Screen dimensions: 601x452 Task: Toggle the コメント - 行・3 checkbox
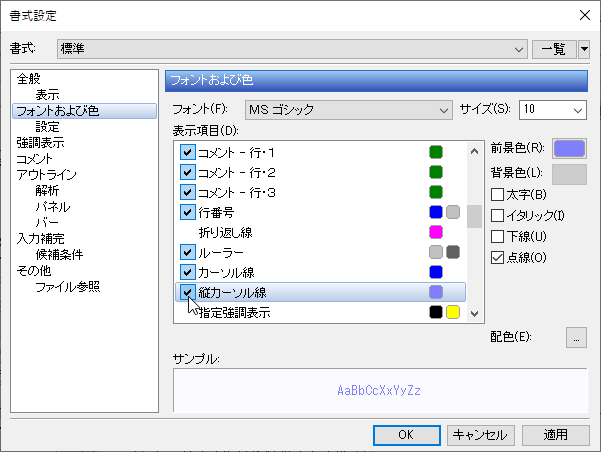tap(187, 192)
